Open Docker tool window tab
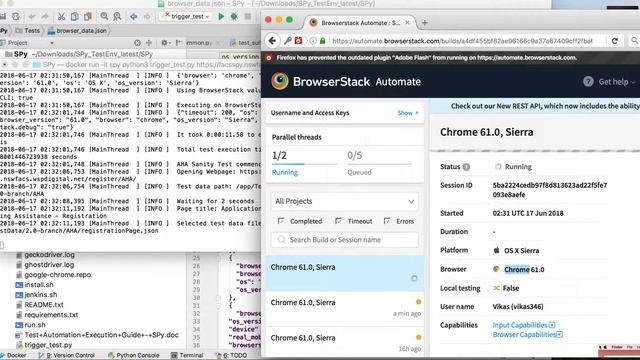640x360 pixels. (x=13, y=355)
